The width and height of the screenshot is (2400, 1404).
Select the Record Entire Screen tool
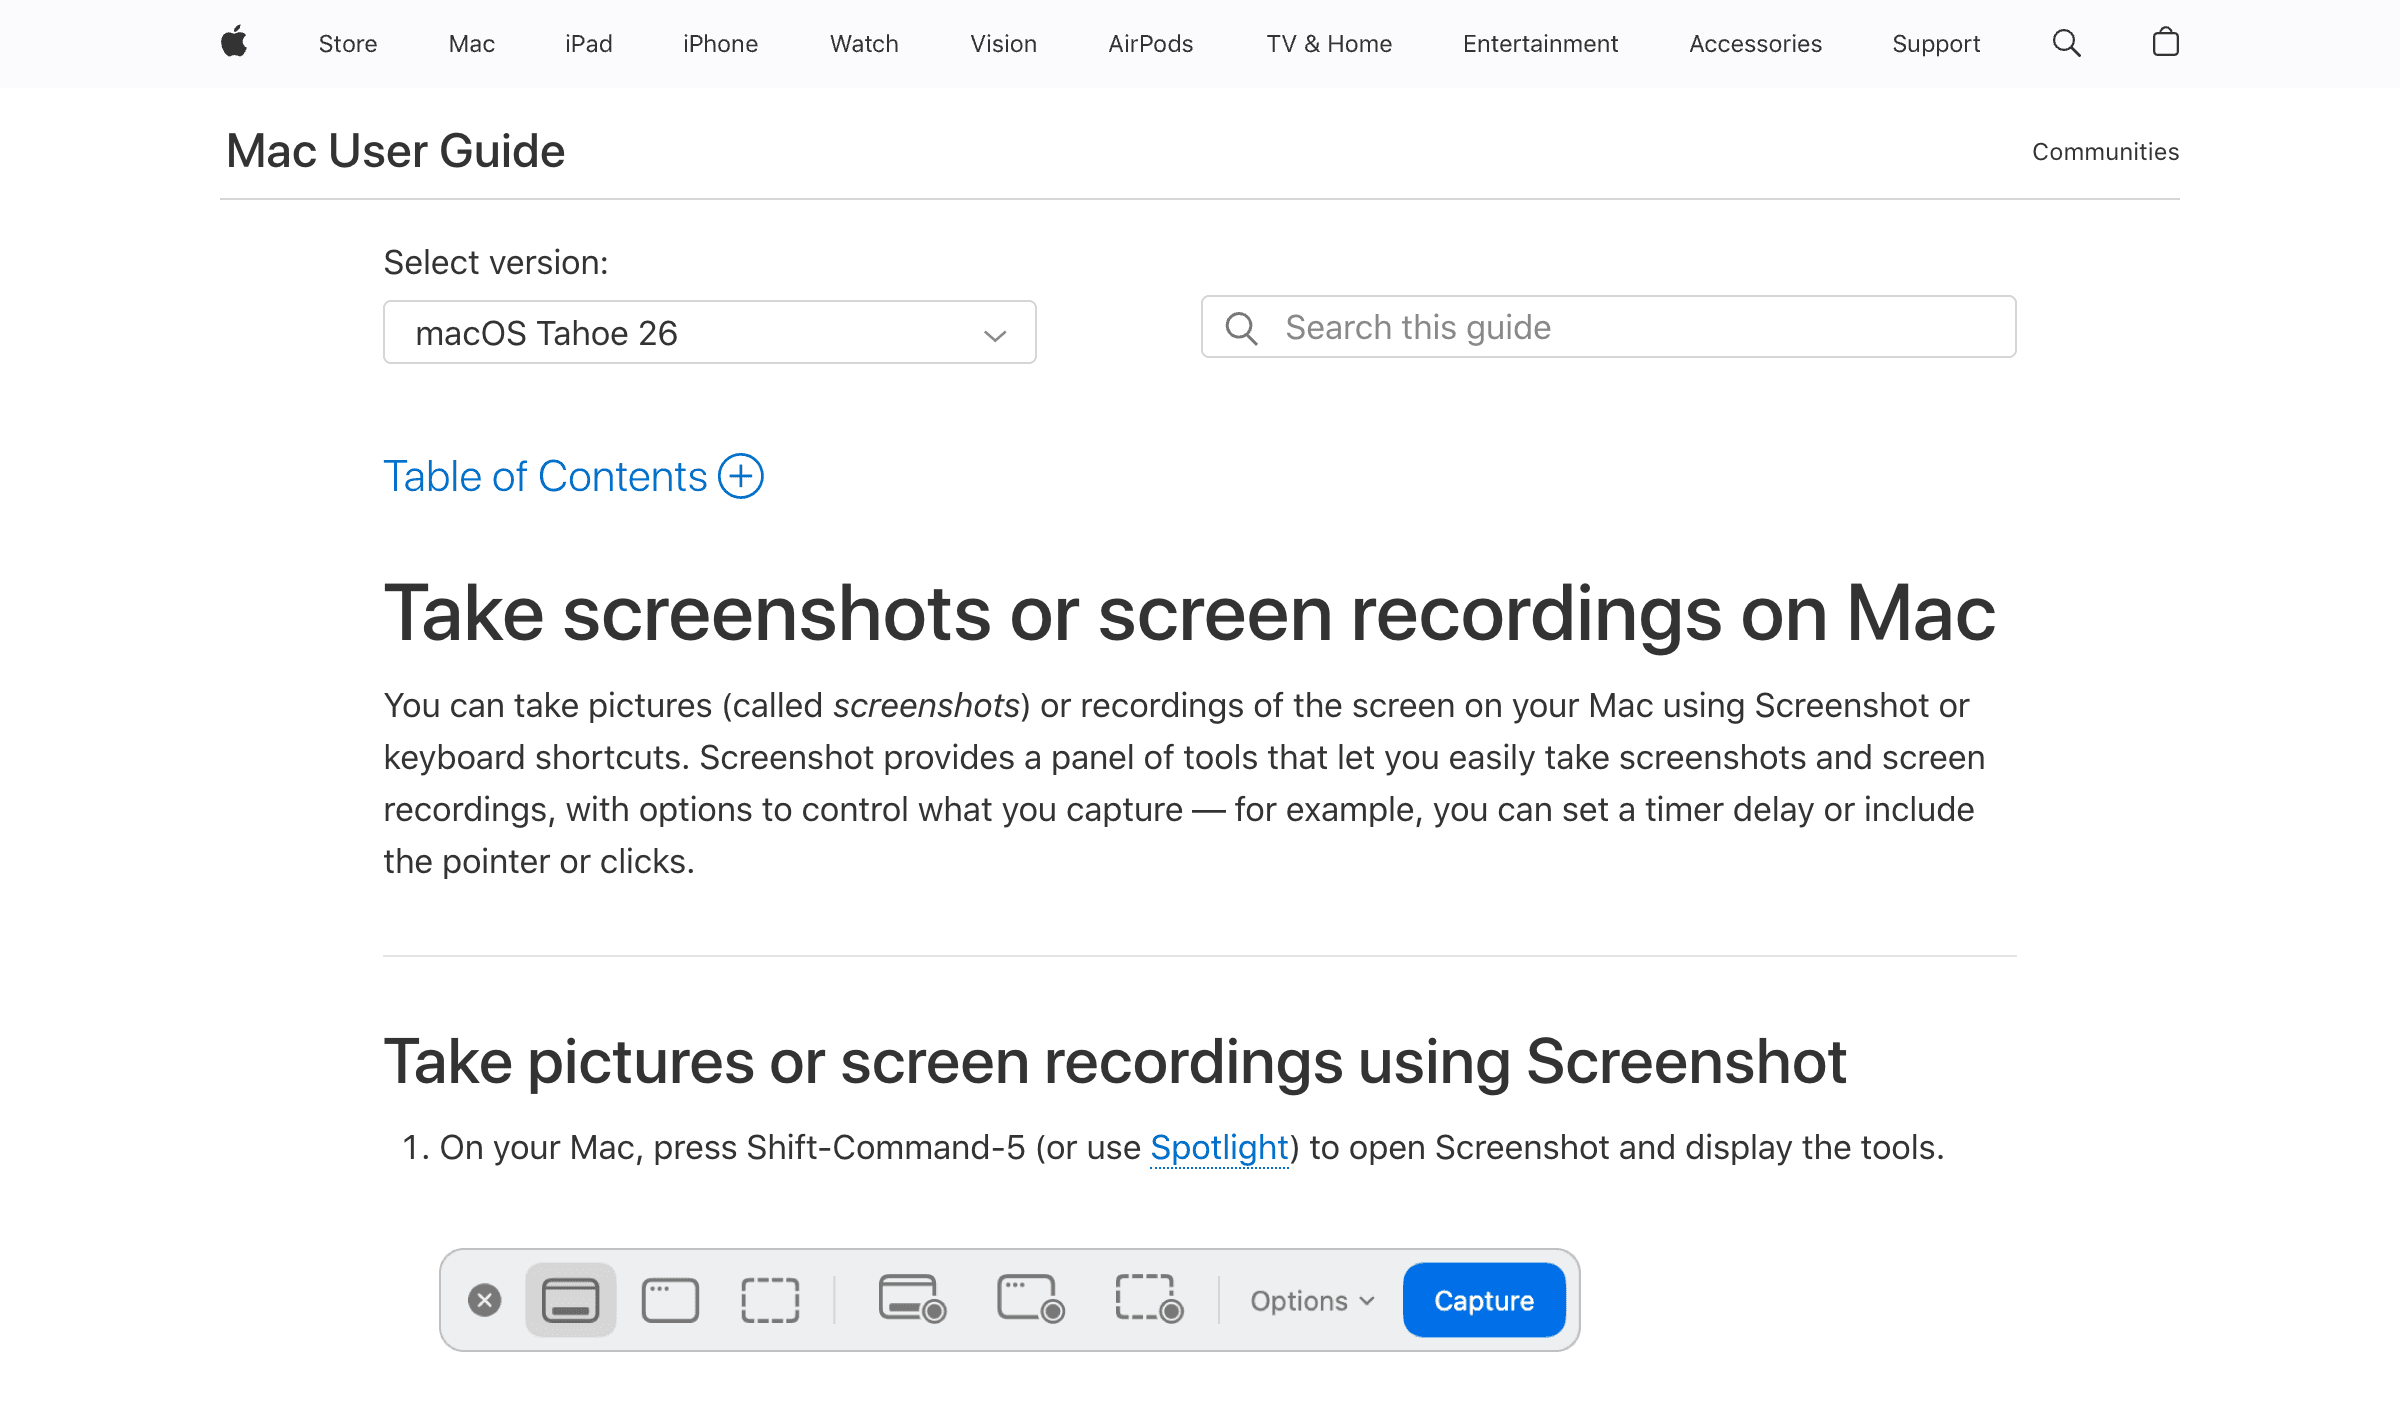[910, 1300]
